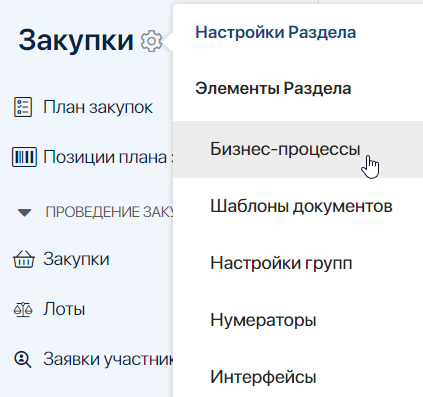Image resolution: width=423 pixels, height=397 pixels.
Task: Open Настройки Раздела from the popup menu
Action: [x=276, y=32]
